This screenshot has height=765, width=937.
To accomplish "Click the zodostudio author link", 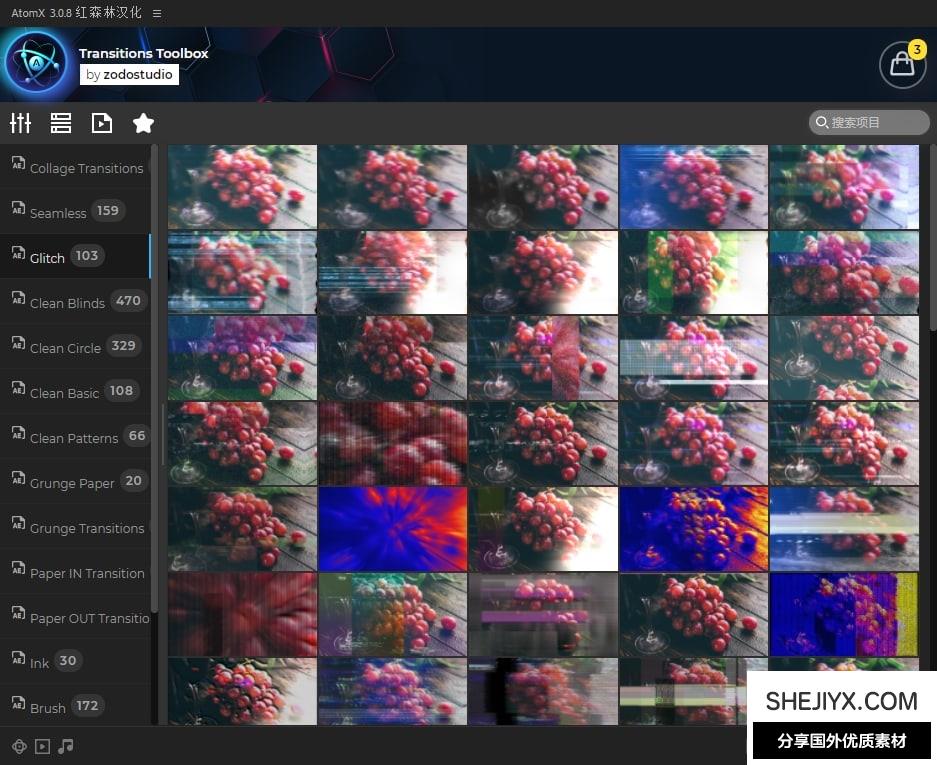I will [x=129, y=75].
